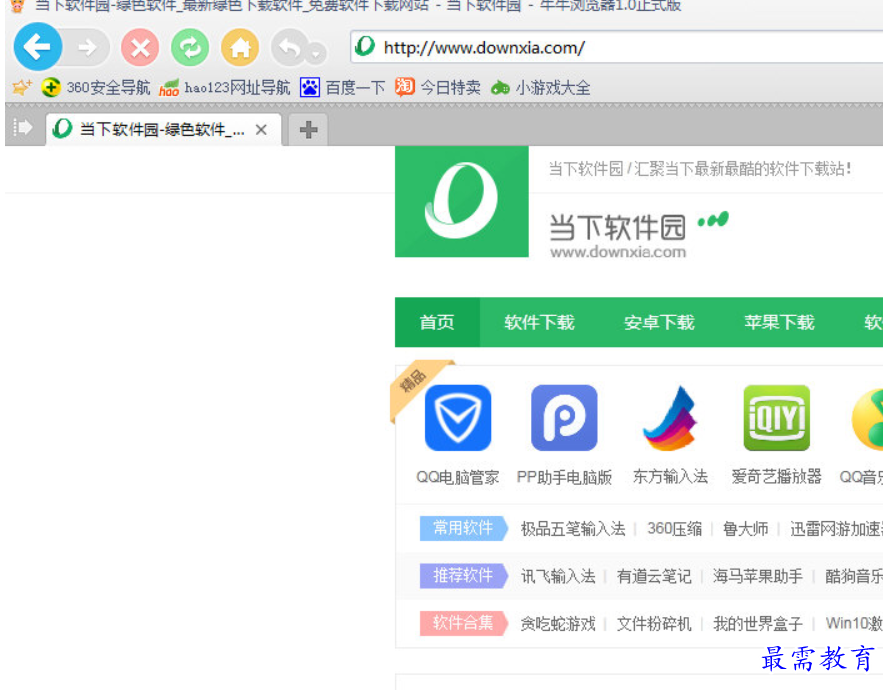Image resolution: width=883 pixels, height=690 pixels.
Task: Open the 360压缩 link
Action: [675, 529]
